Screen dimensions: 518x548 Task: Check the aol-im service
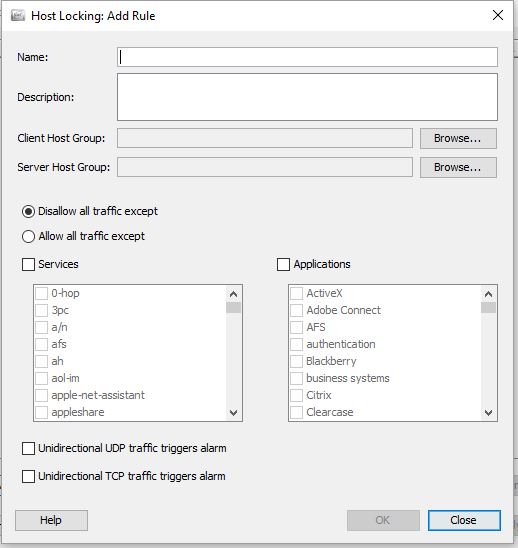coord(42,378)
